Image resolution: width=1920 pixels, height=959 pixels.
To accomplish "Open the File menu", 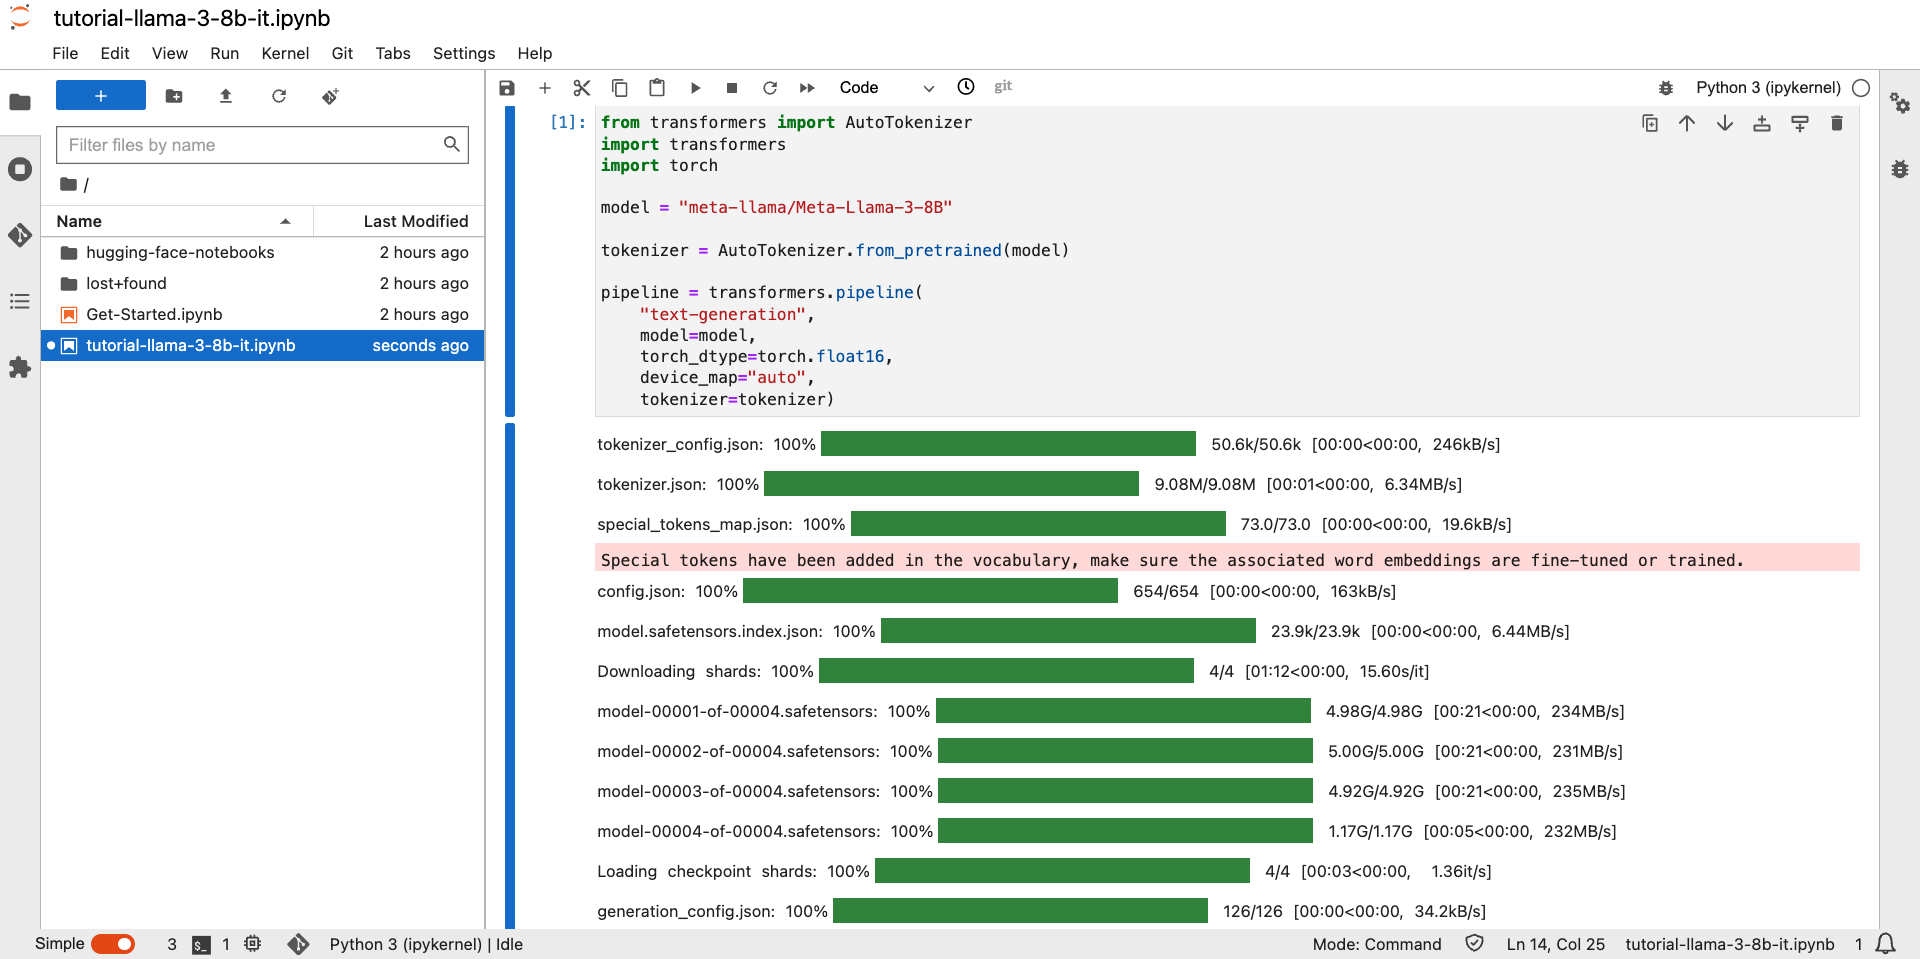I will tap(65, 53).
